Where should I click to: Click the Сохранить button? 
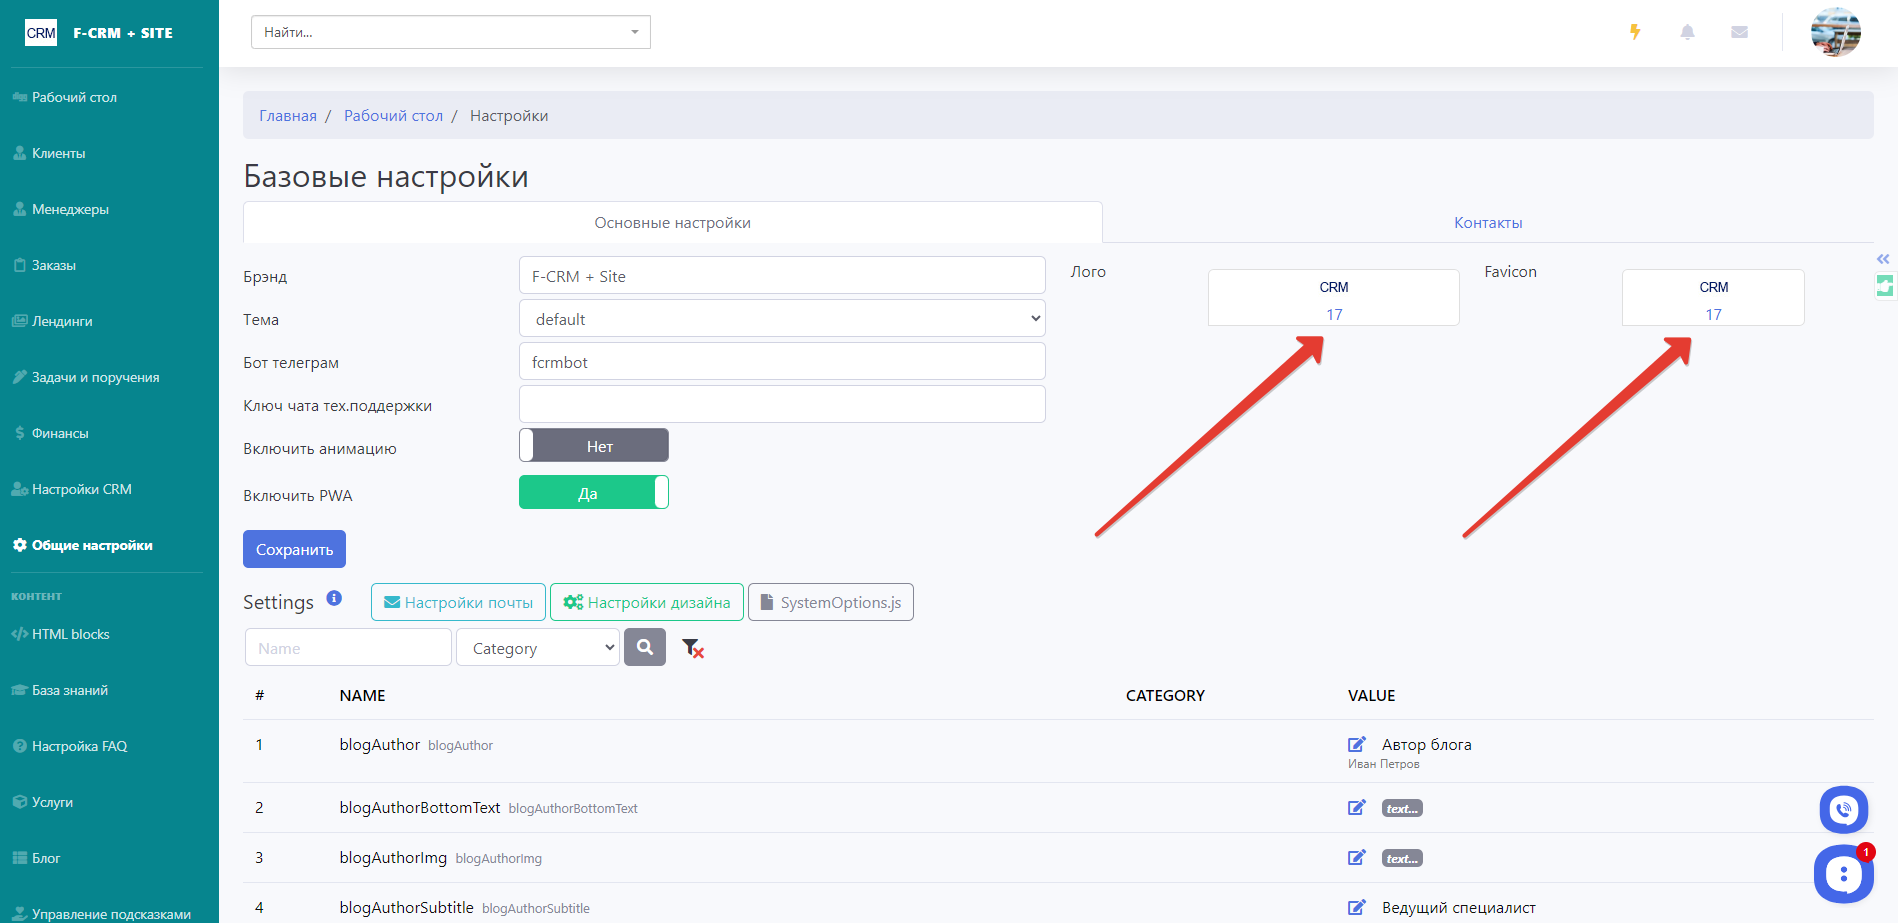coord(294,549)
